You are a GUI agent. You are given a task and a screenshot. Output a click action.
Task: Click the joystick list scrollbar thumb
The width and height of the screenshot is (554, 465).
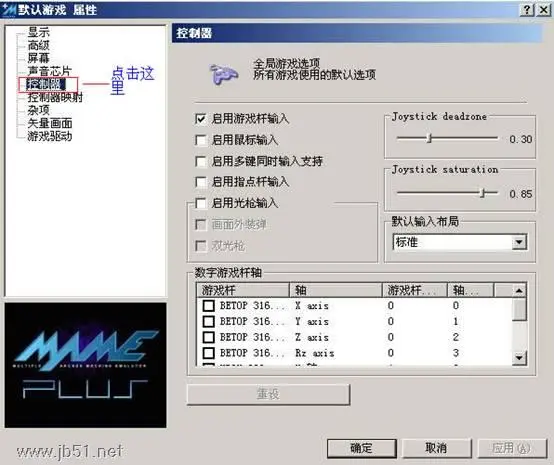point(519,310)
